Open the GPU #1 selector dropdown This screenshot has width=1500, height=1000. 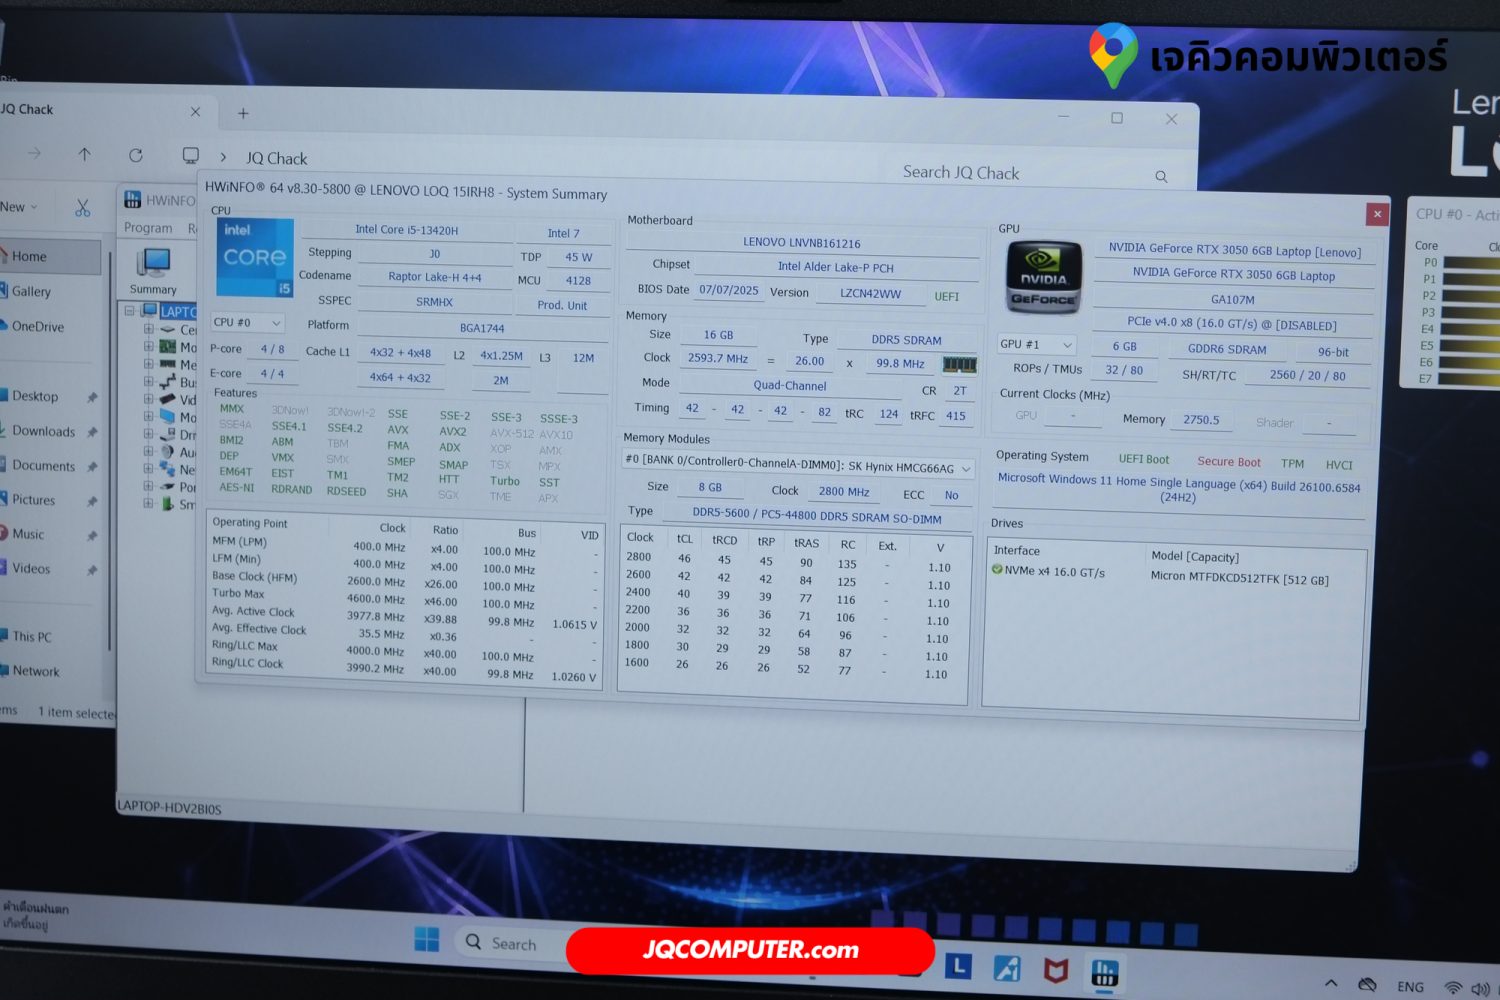pos(1037,344)
